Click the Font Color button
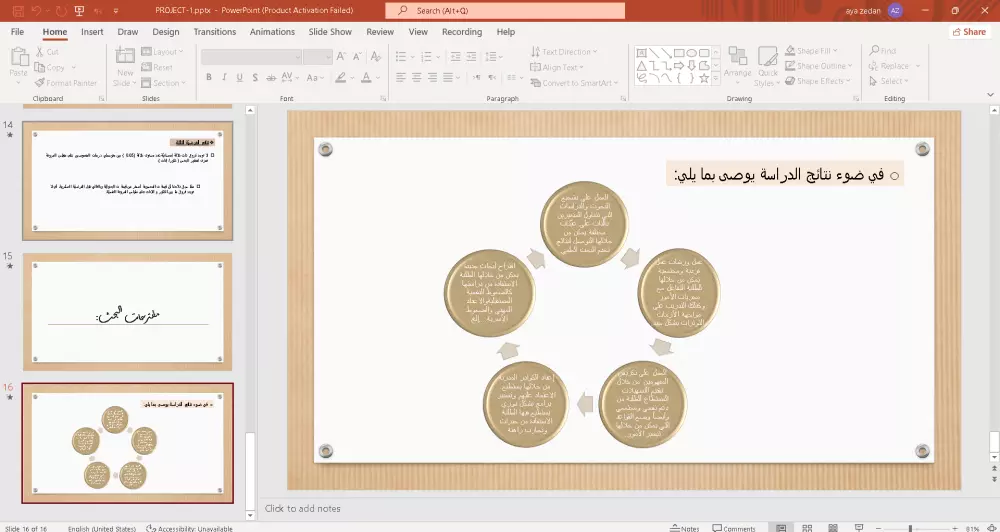This screenshot has width=1000, height=532. click(366, 77)
